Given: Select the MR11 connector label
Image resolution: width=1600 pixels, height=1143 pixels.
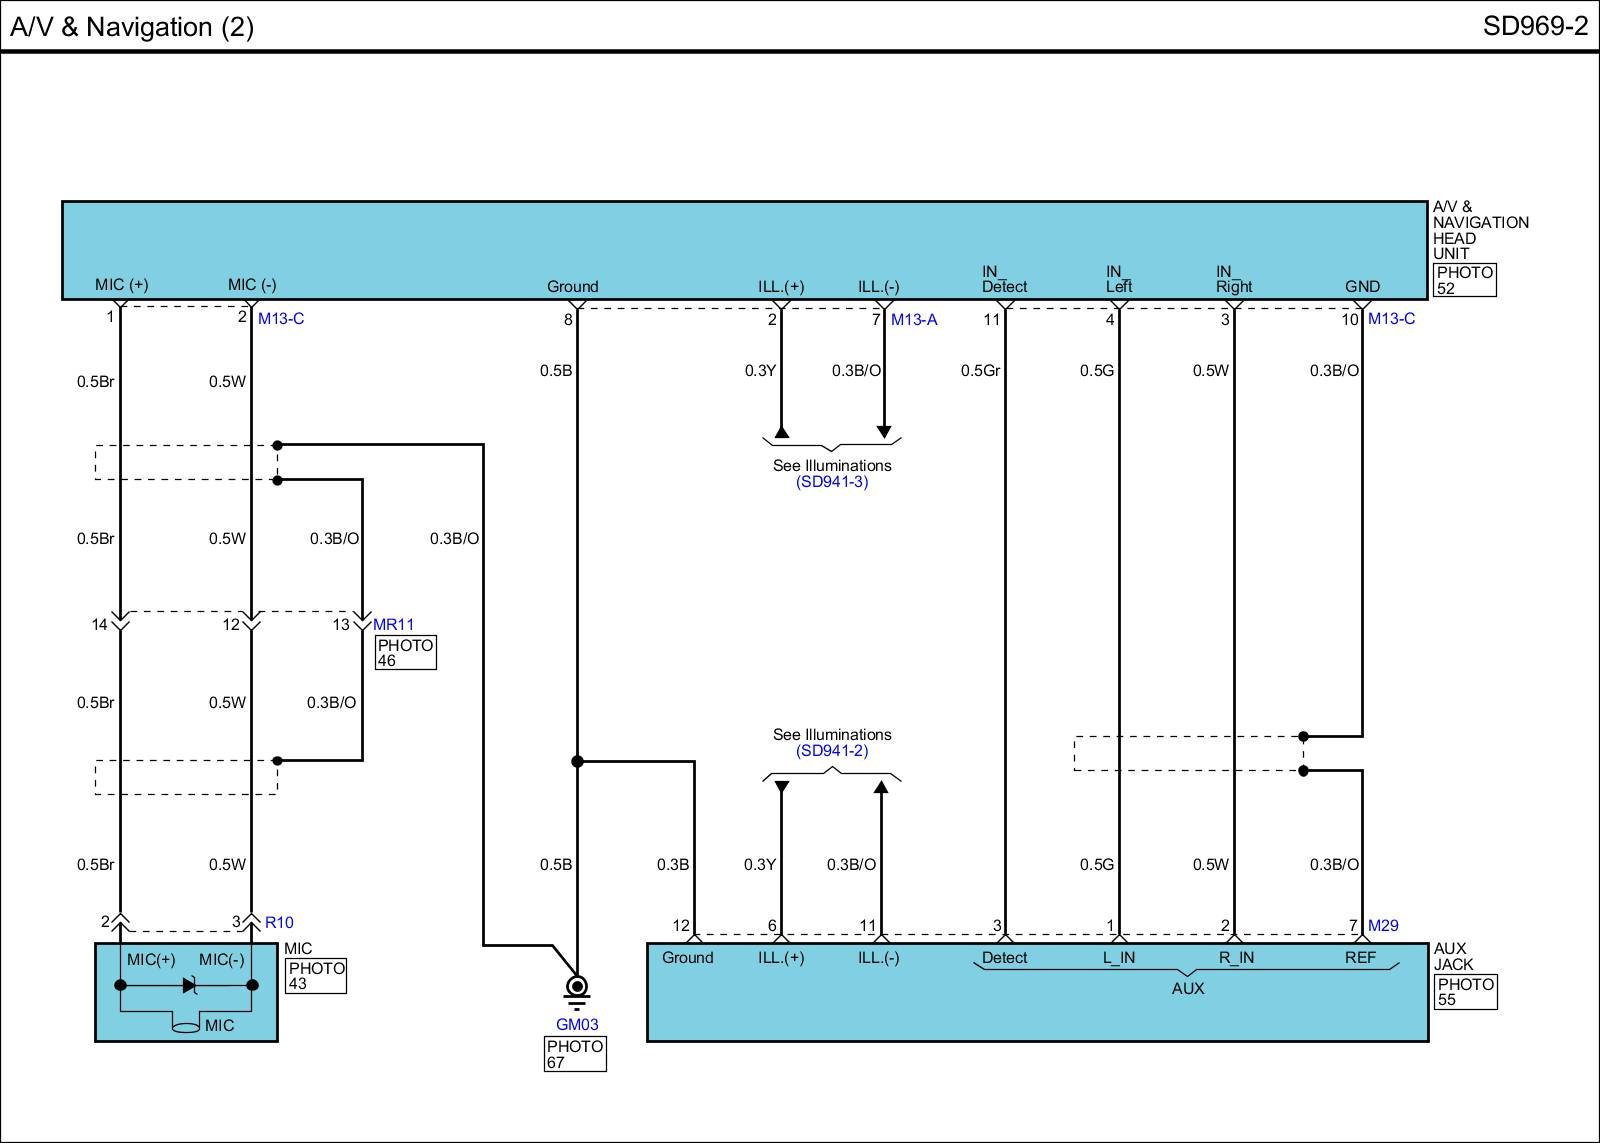Looking at the screenshot, I should tap(393, 625).
